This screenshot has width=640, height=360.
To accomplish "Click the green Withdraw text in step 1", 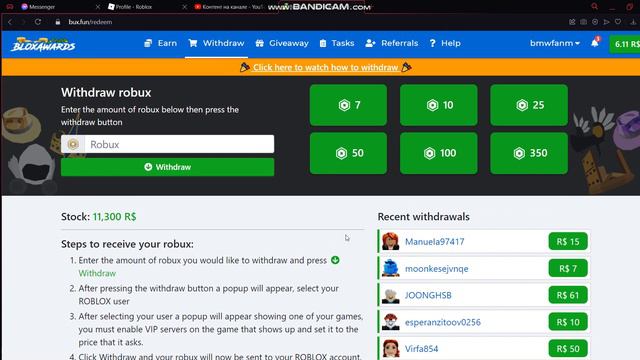I will 97,273.
